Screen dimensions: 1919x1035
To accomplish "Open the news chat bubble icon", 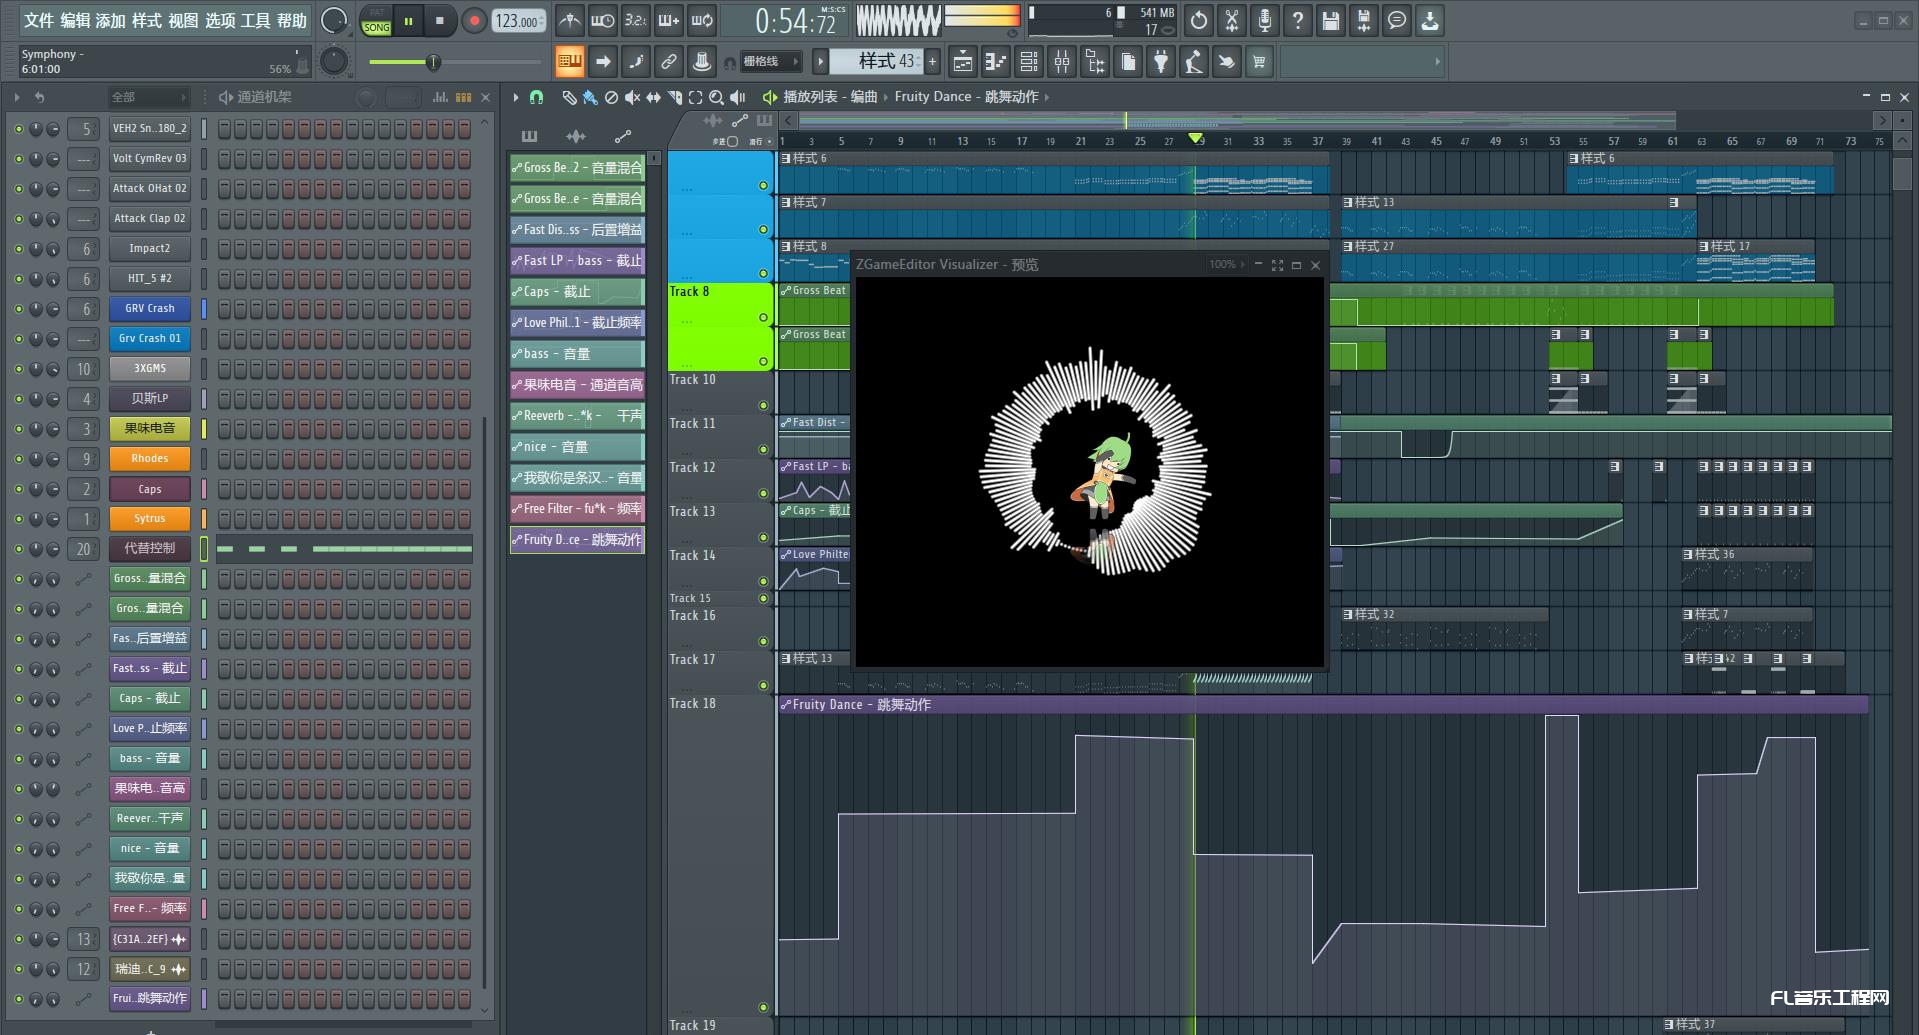I will point(1396,20).
